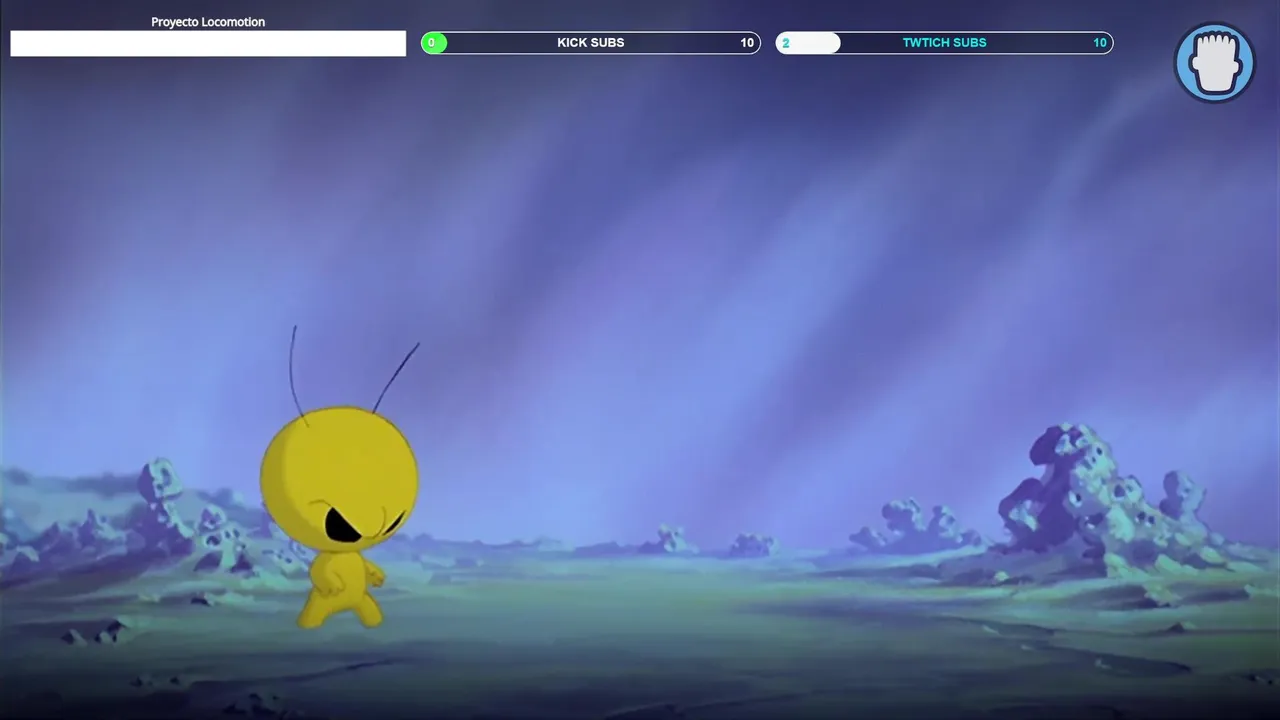Click the TWITCH SUBS progress bar
This screenshot has width=1280, height=720.
point(944,43)
